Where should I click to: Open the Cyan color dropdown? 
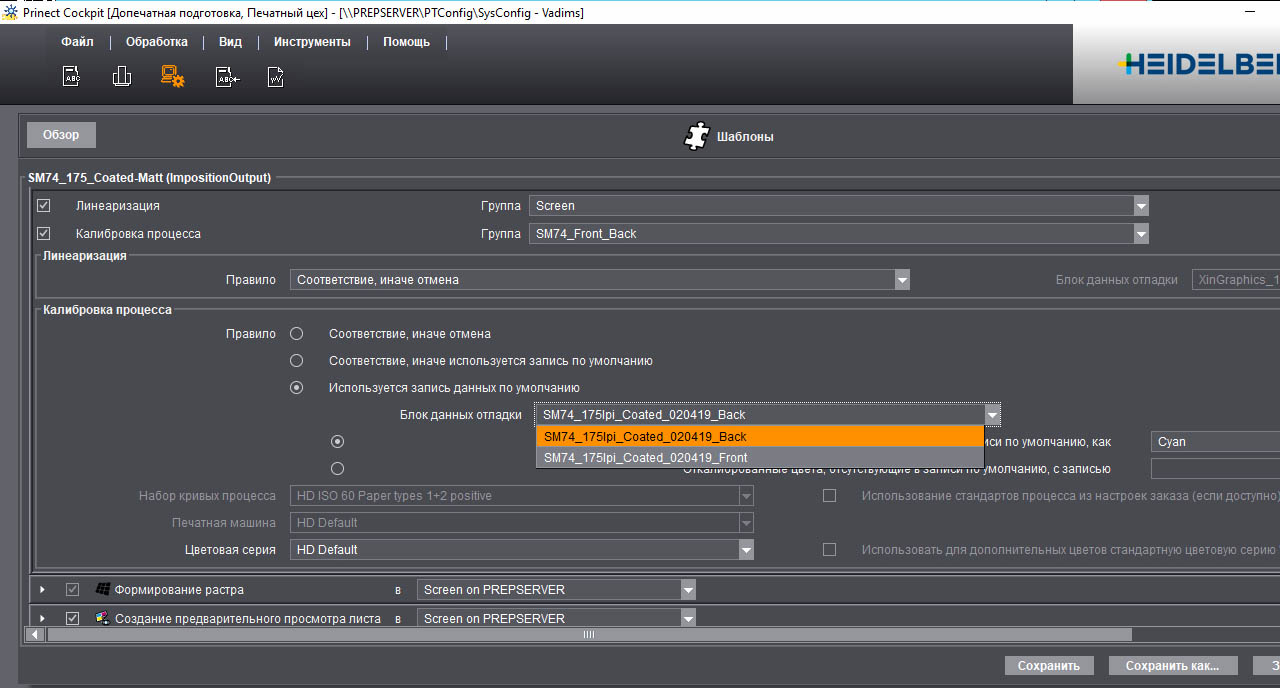pyautogui.click(x=1215, y=441)
